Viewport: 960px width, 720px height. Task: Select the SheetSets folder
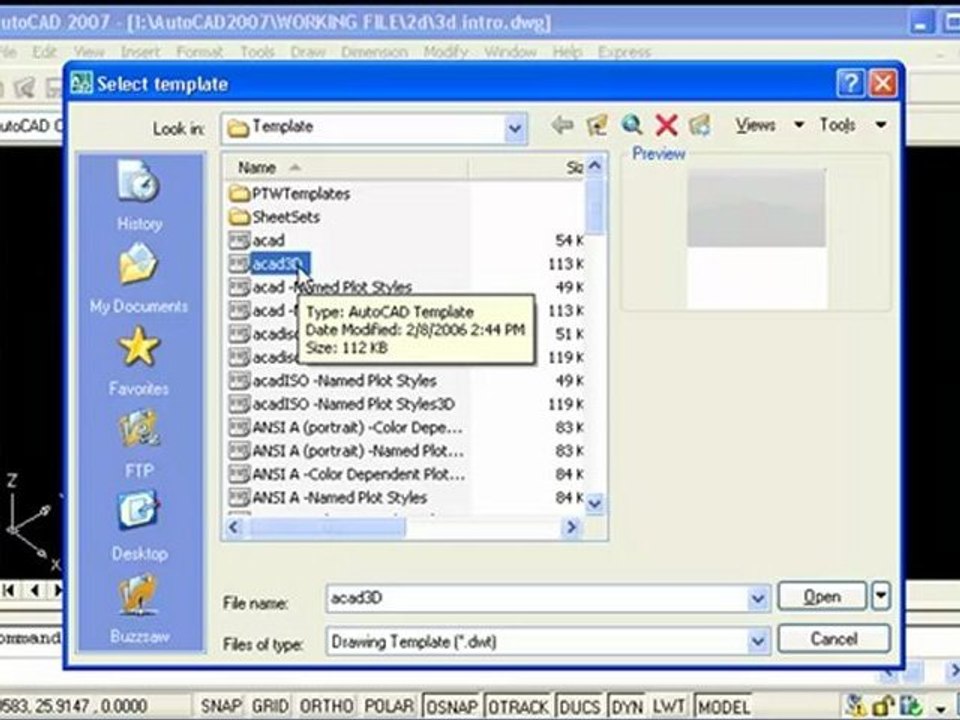(x=274, y=217)
